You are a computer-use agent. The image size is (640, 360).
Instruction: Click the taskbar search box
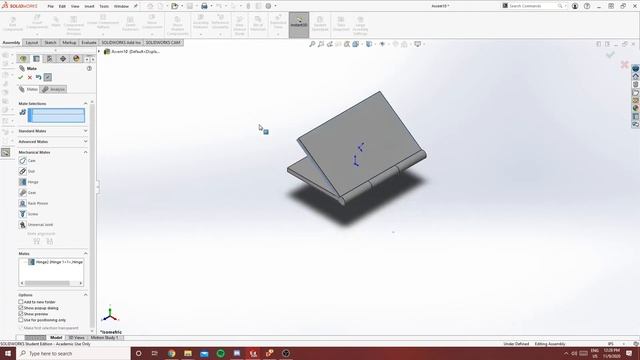pyautogui.click(x=73, y=353)
